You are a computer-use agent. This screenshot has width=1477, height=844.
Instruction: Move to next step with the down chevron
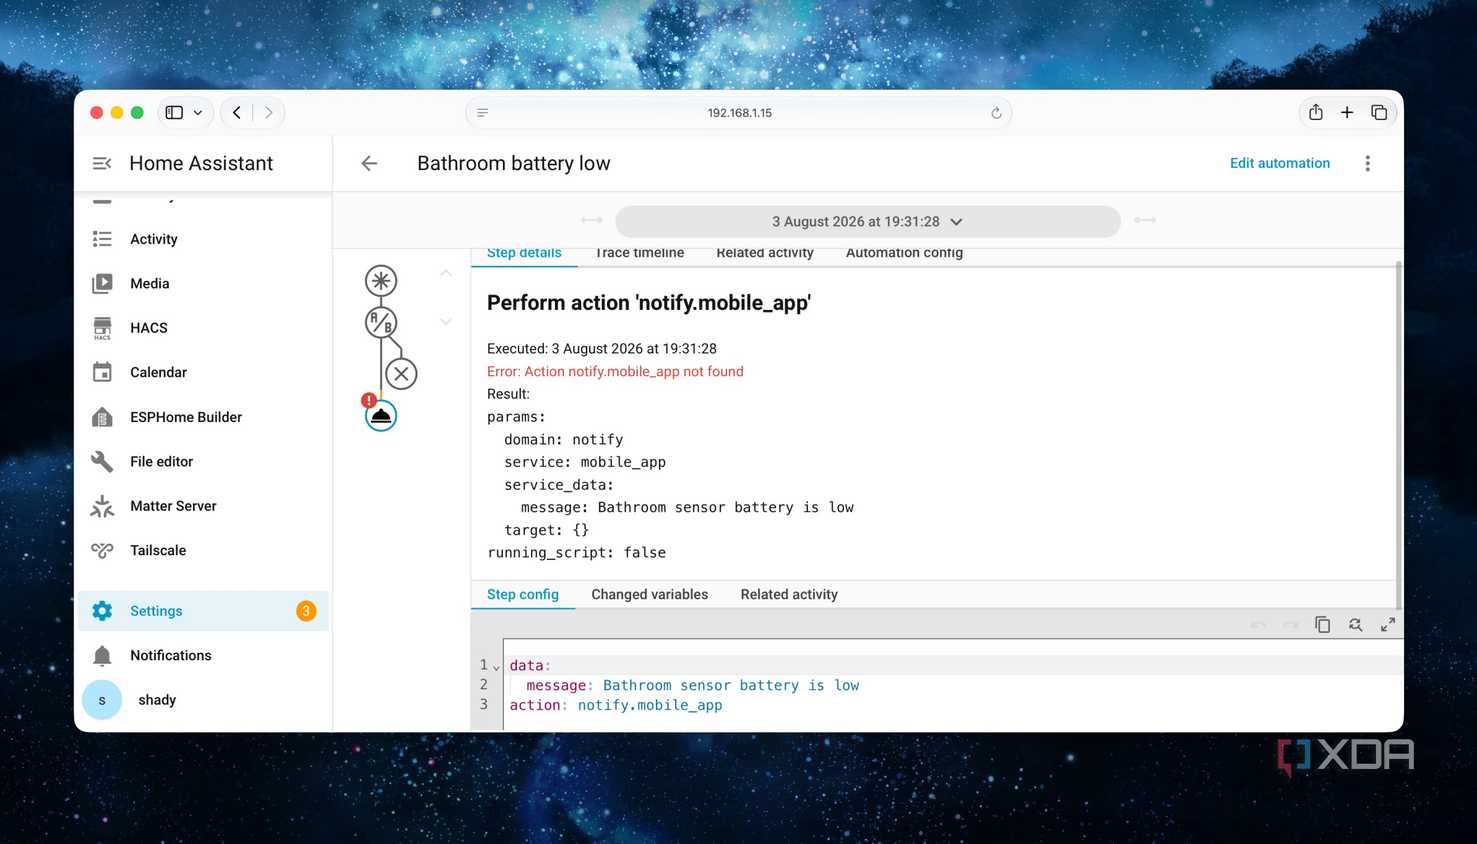pyautogui.click(x=446, y=322)
